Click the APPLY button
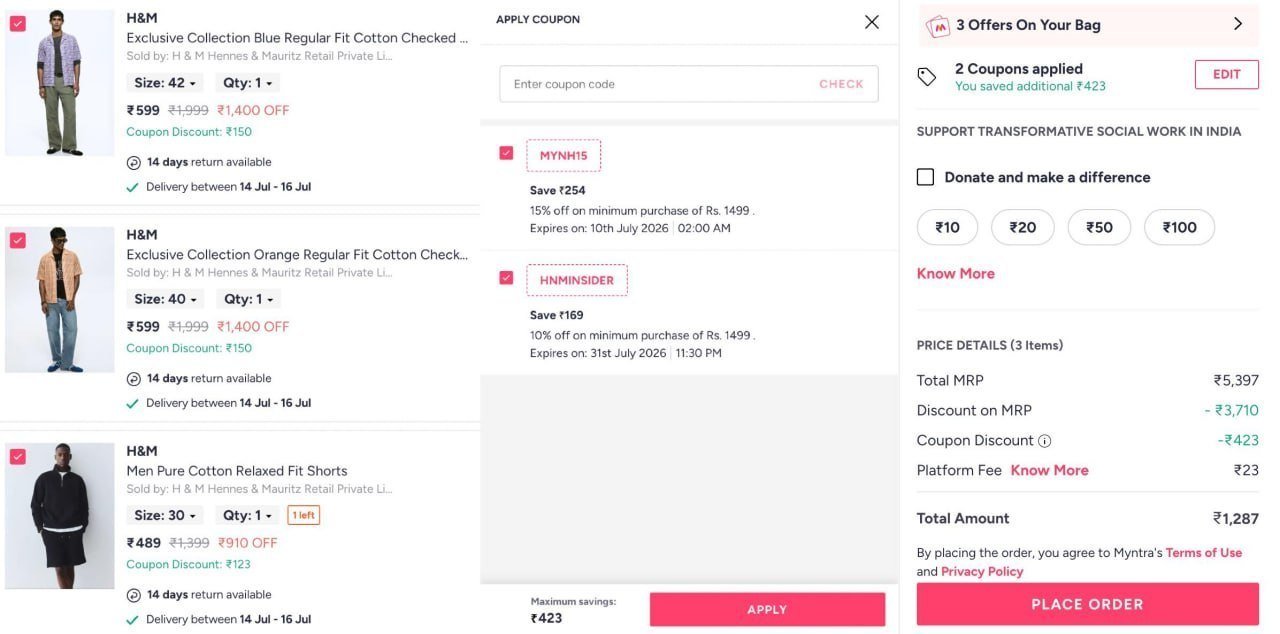 pos(767,609)
